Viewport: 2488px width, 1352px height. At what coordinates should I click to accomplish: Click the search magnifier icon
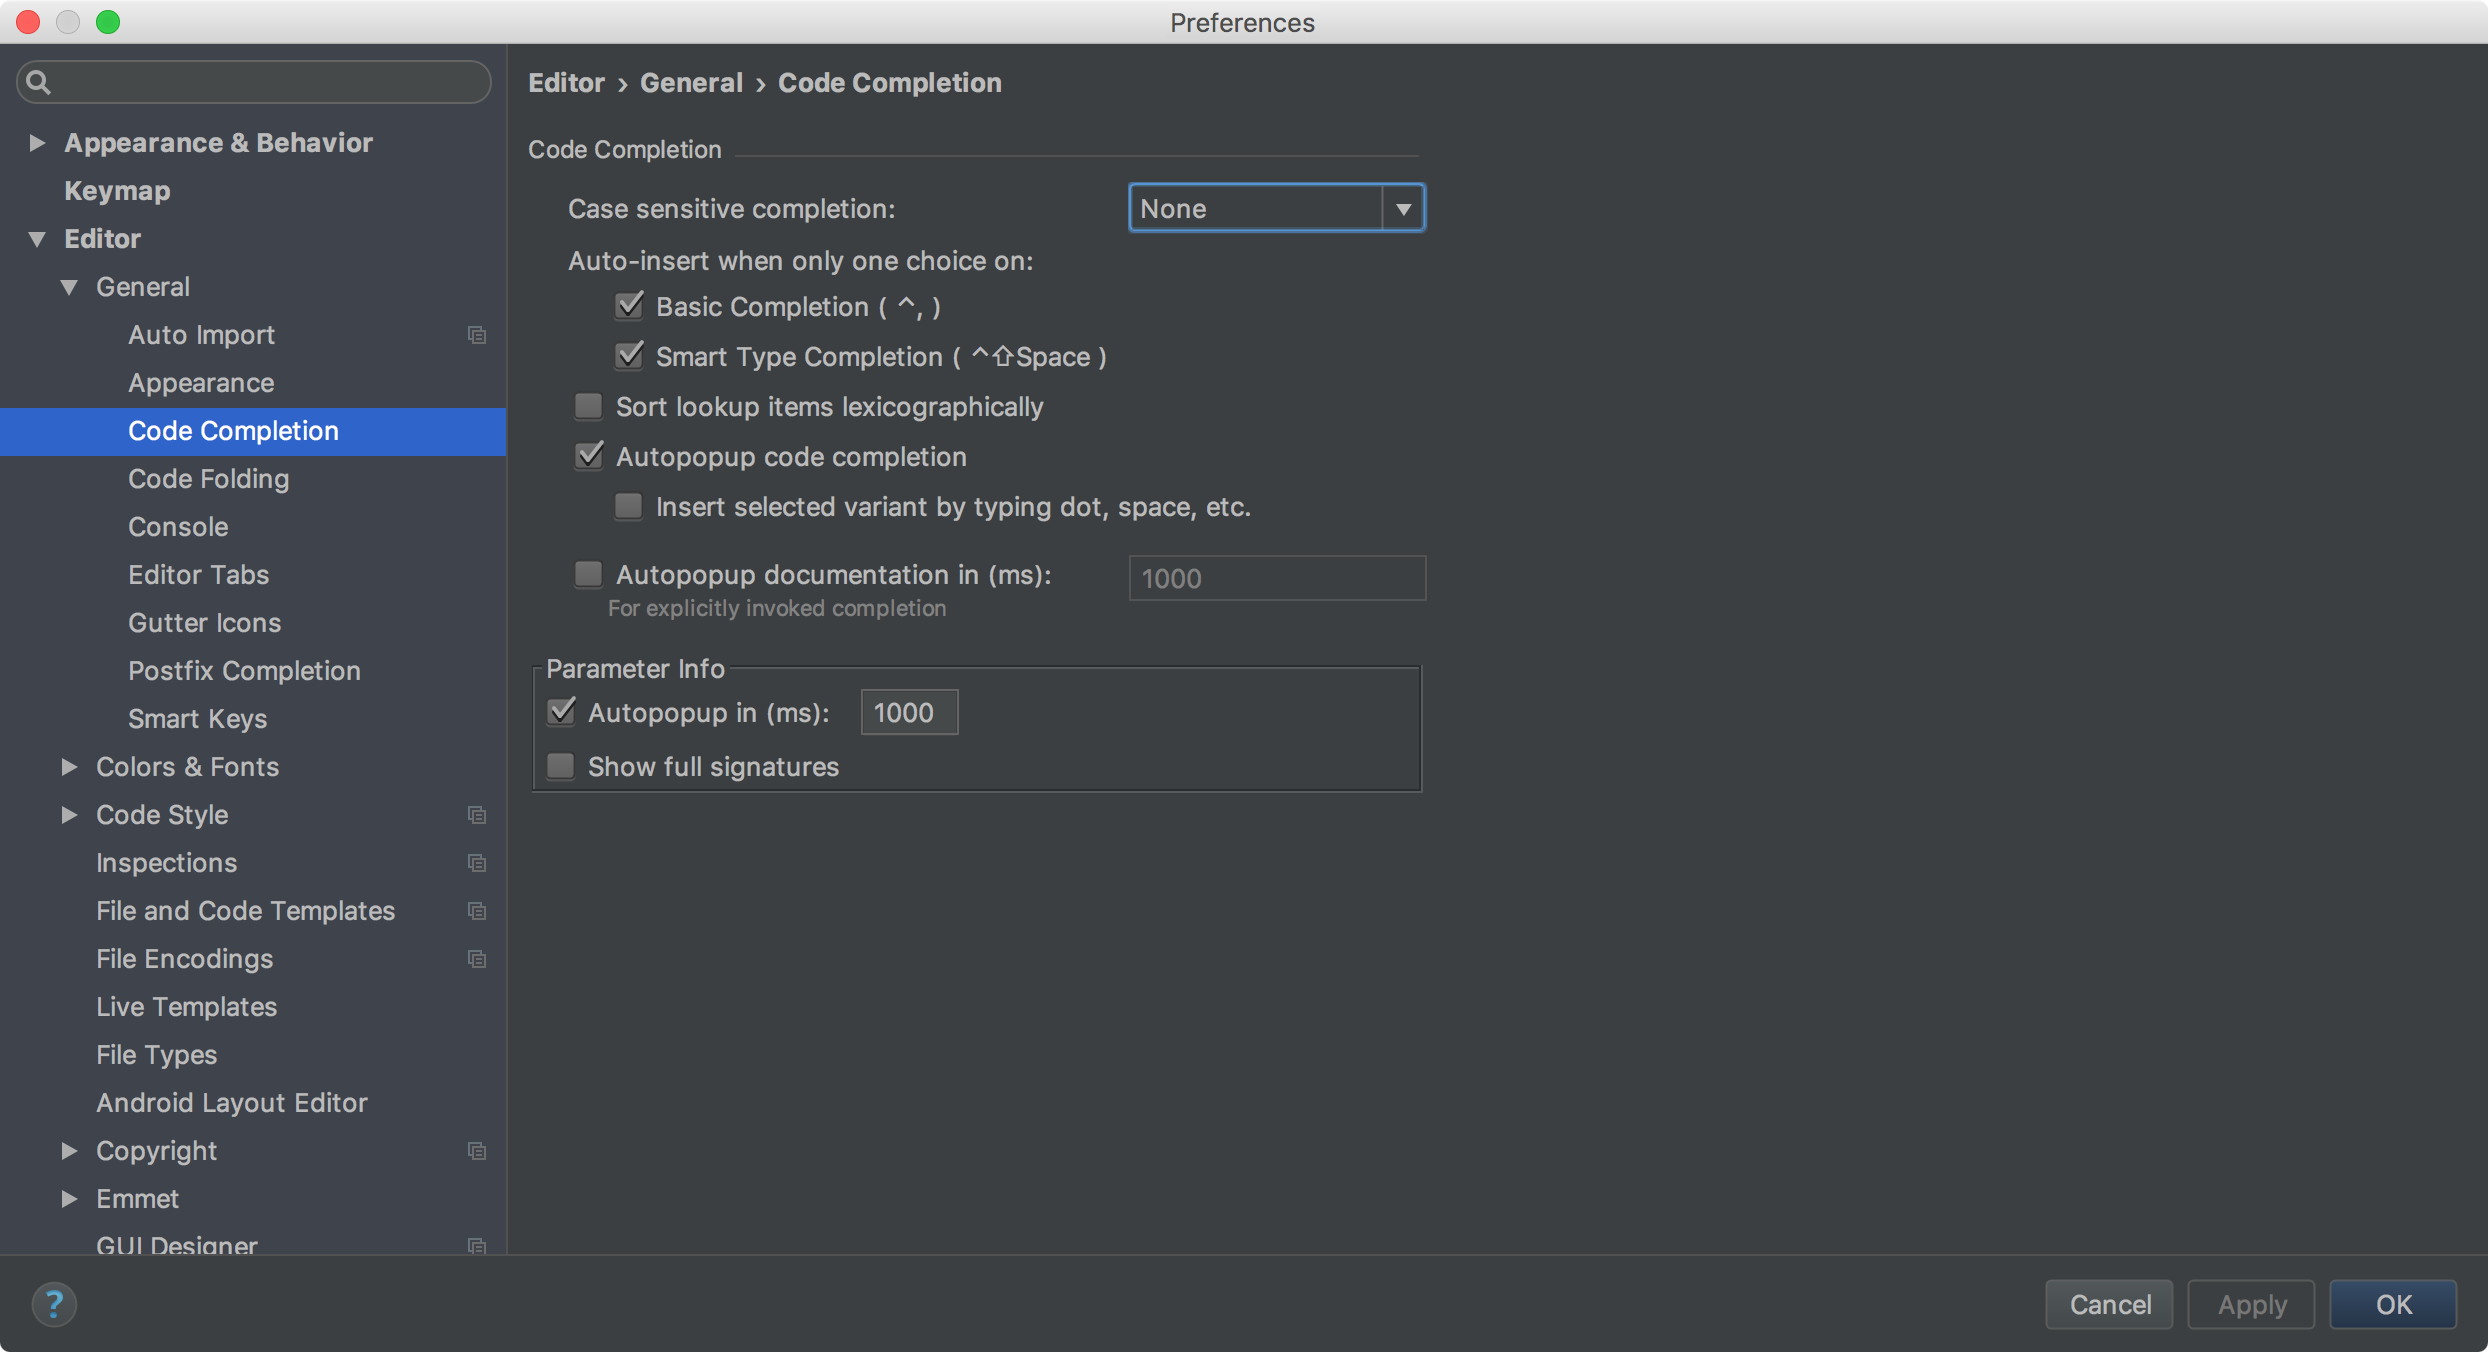[x=38, y=82]
